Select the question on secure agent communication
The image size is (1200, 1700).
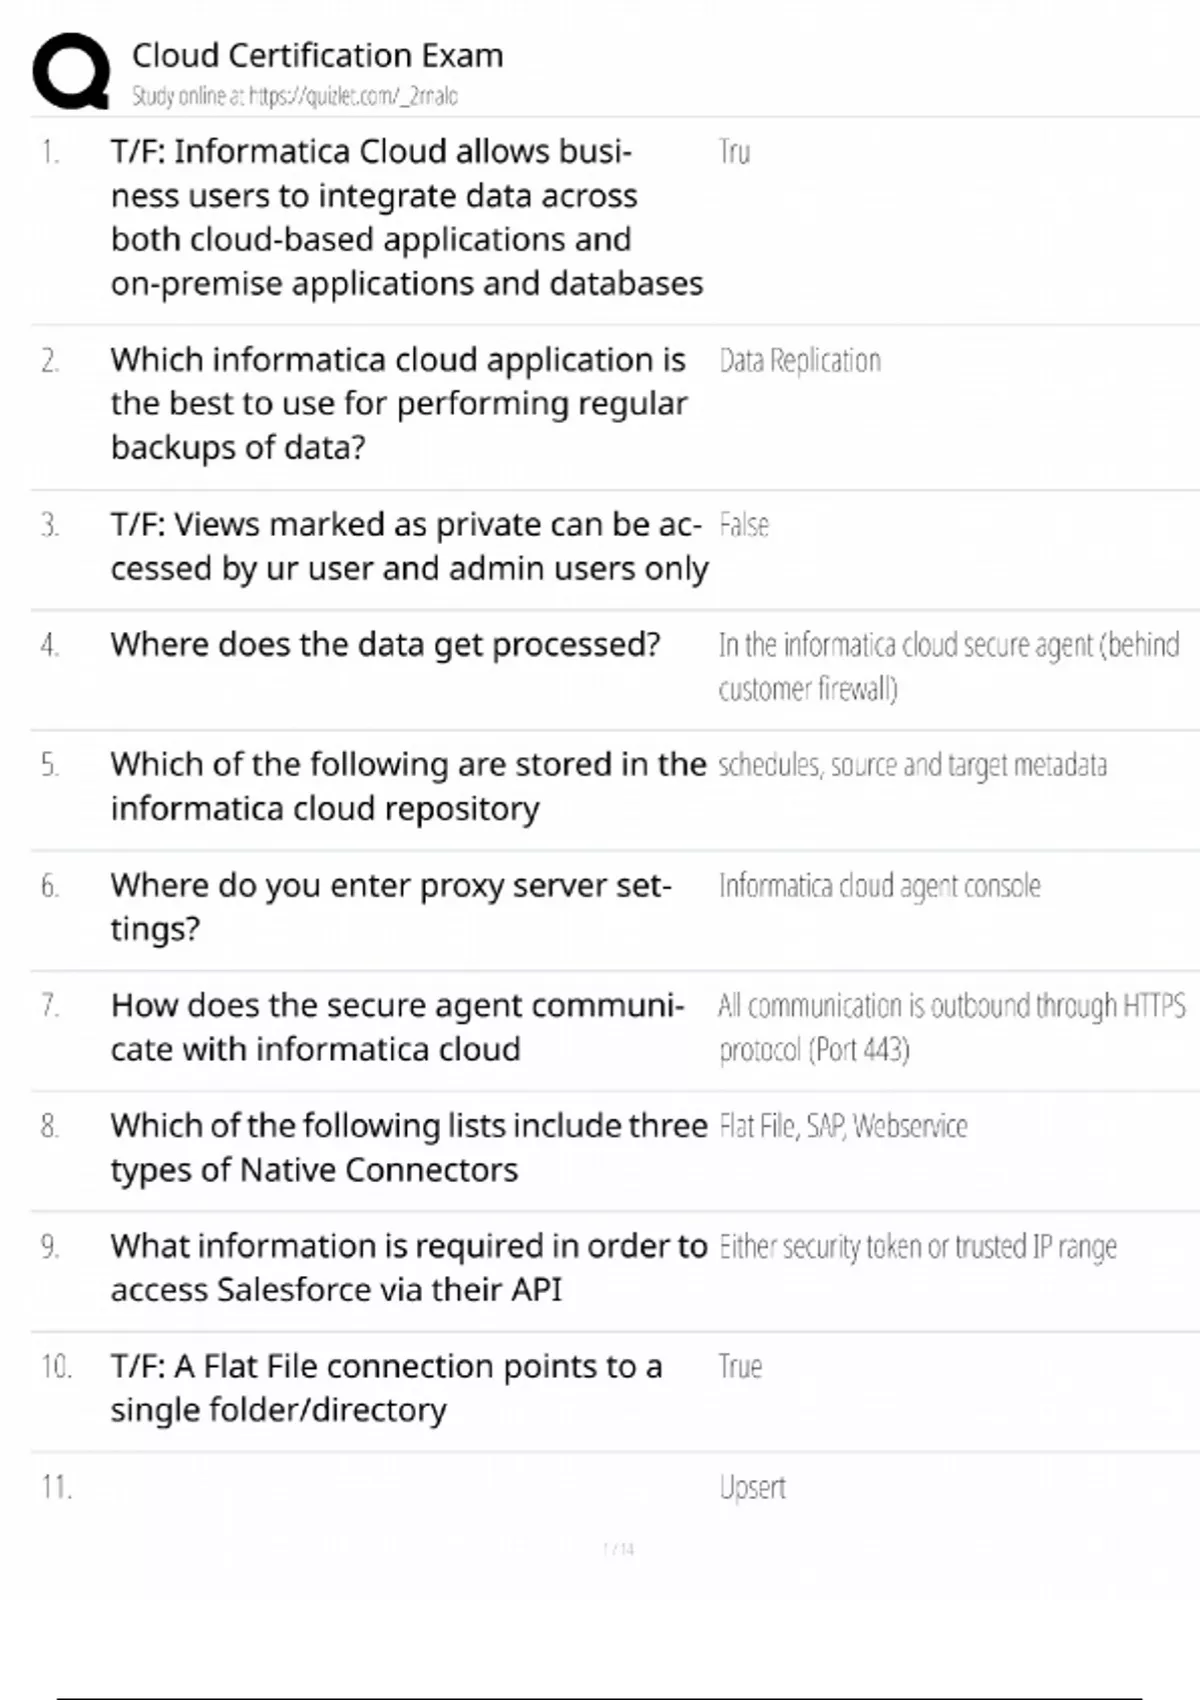click(397, 1027)
